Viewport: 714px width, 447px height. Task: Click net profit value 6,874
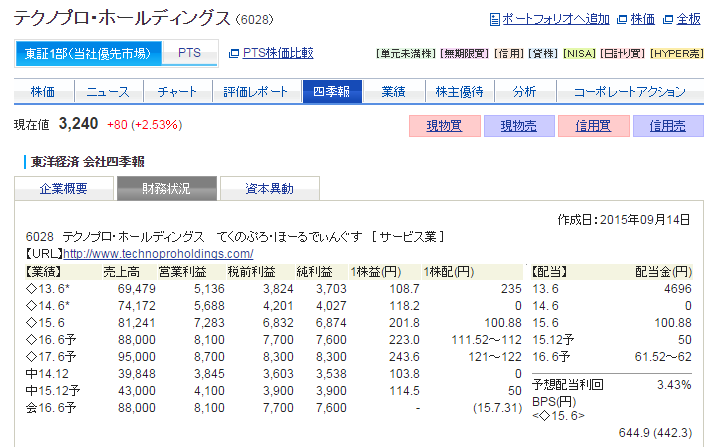pos(331,323)
